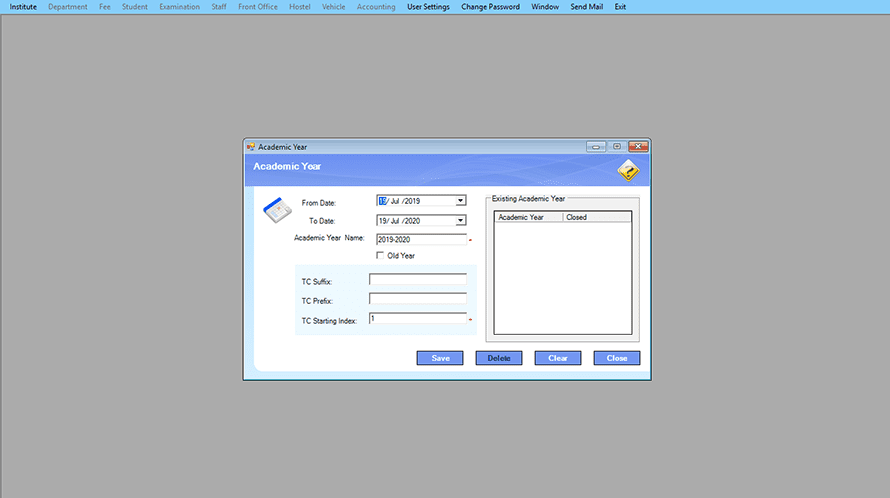Close the Academic Year dialog with X
The width and height of the screenshot is (890, 498).
(x=638, y=147)
